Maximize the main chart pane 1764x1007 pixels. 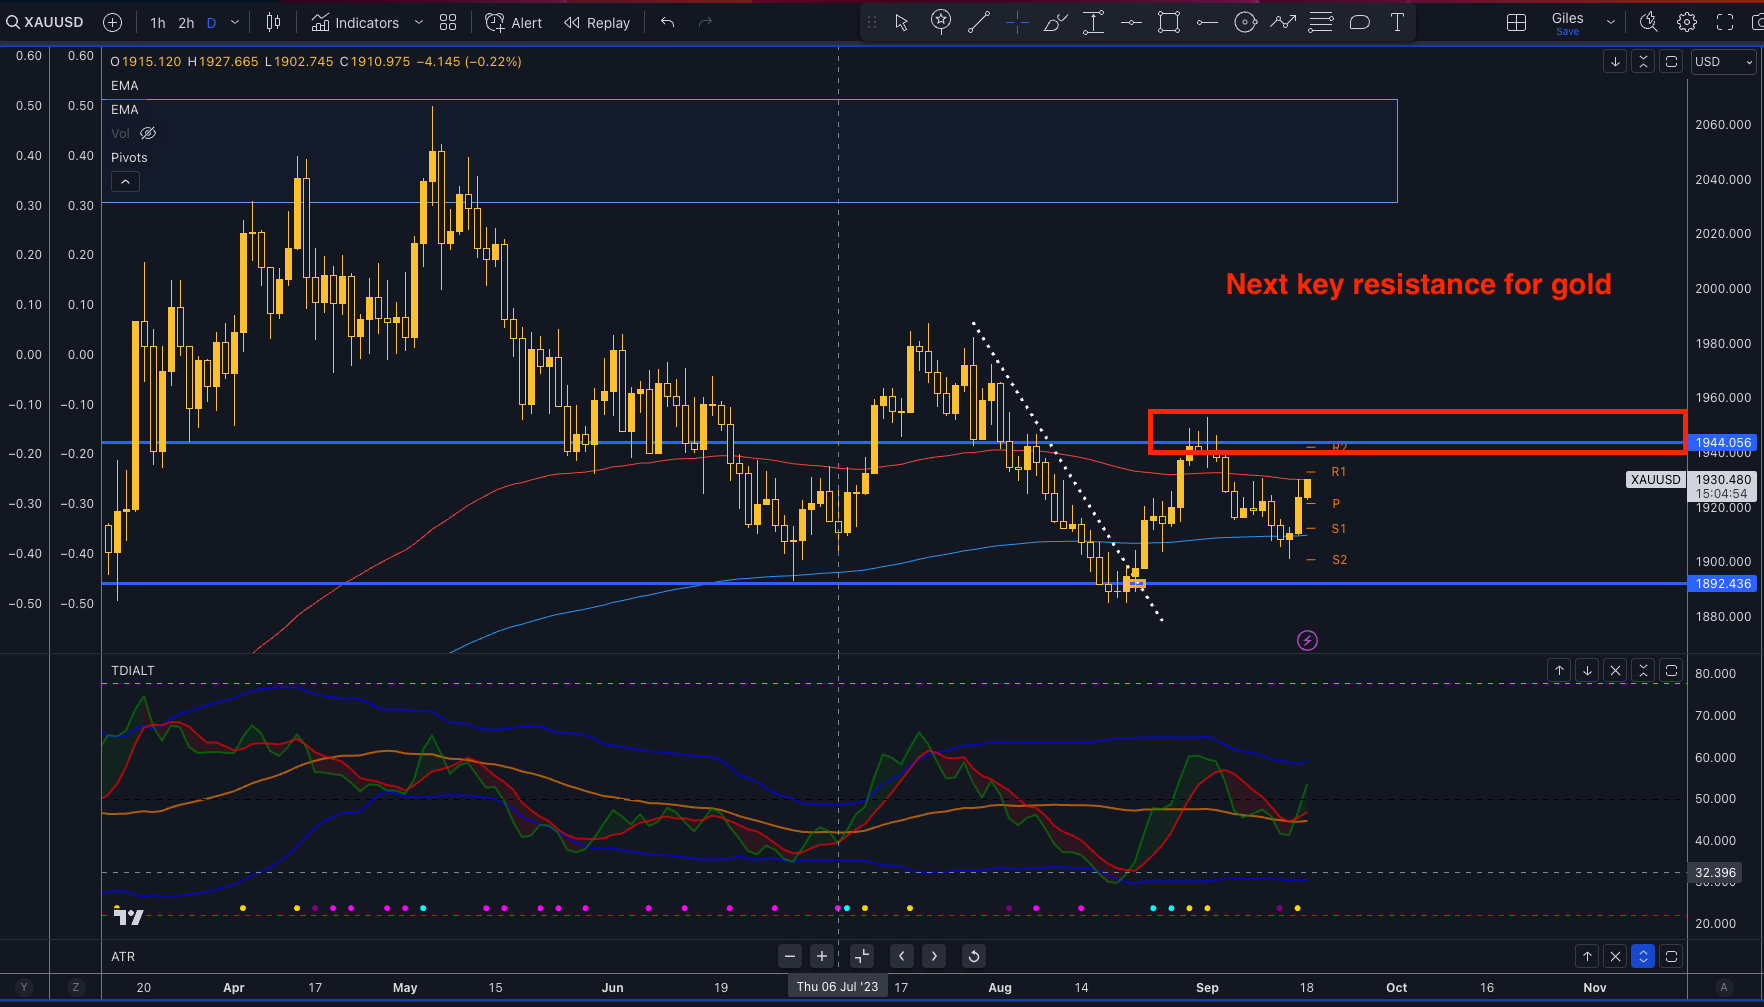pos(1671,62)
